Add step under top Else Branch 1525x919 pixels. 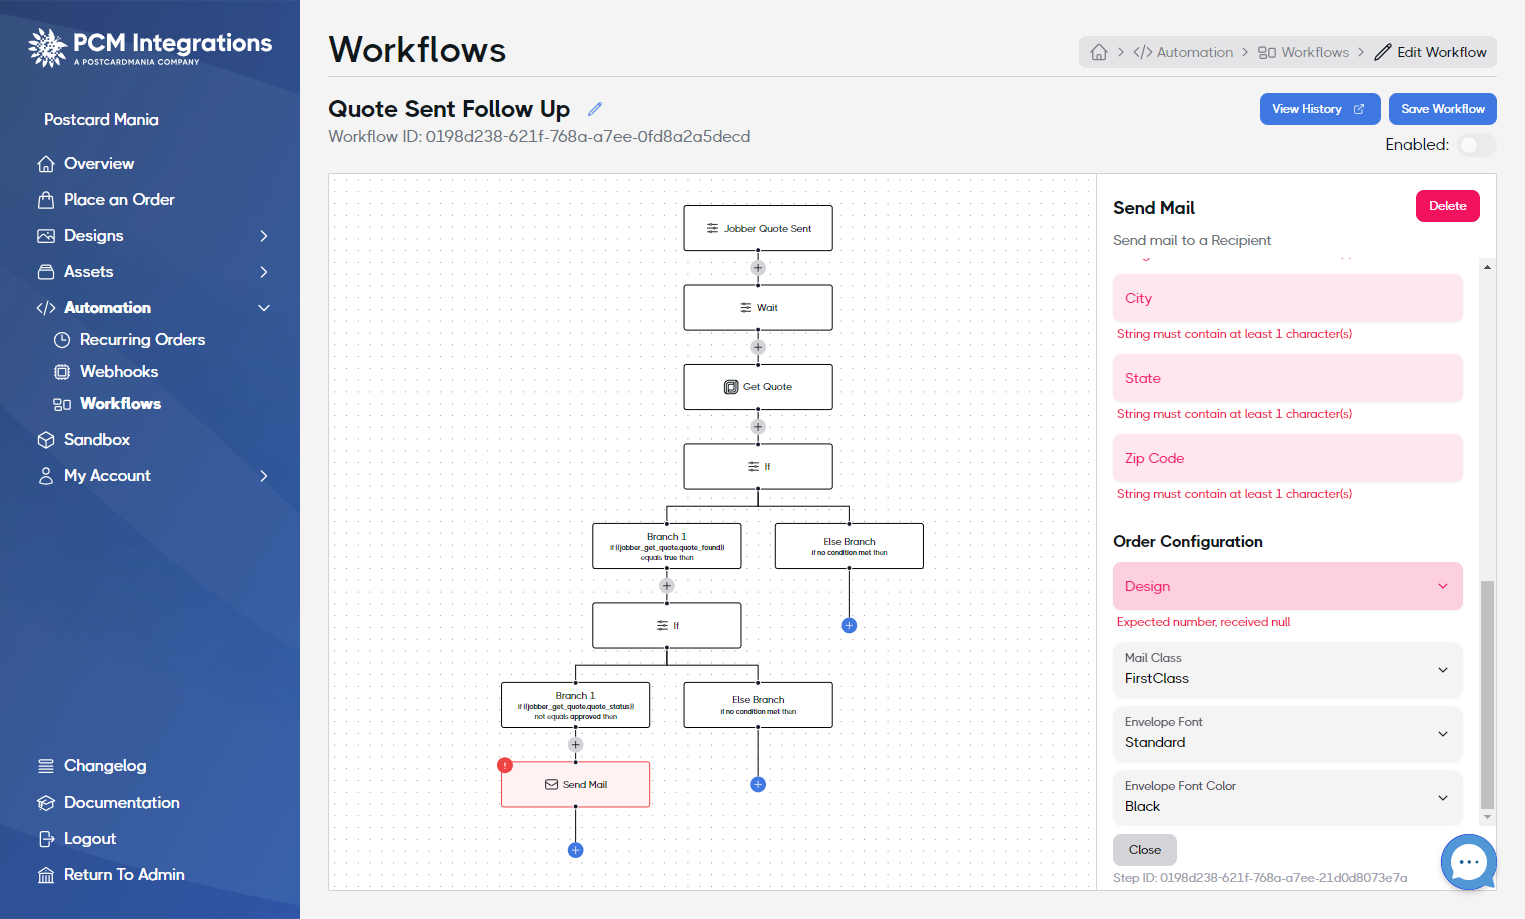(849, 626)
